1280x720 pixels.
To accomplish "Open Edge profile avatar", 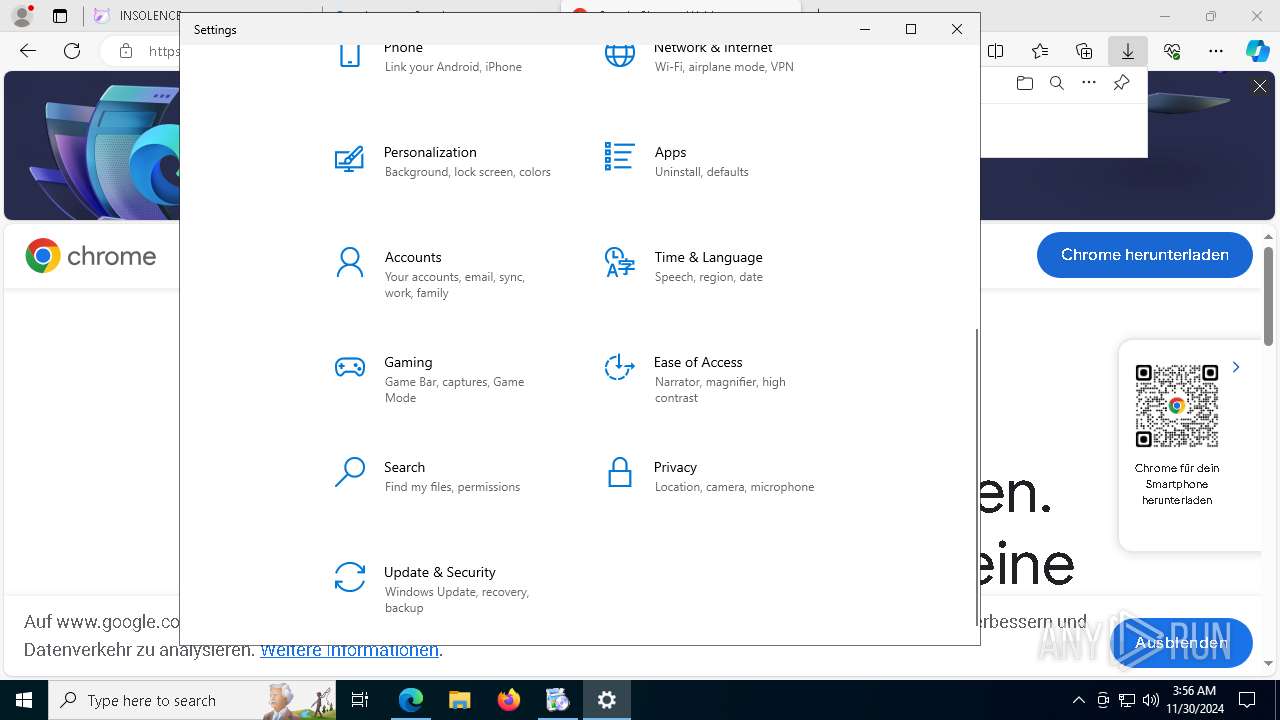I will click(x=22, y=16).
